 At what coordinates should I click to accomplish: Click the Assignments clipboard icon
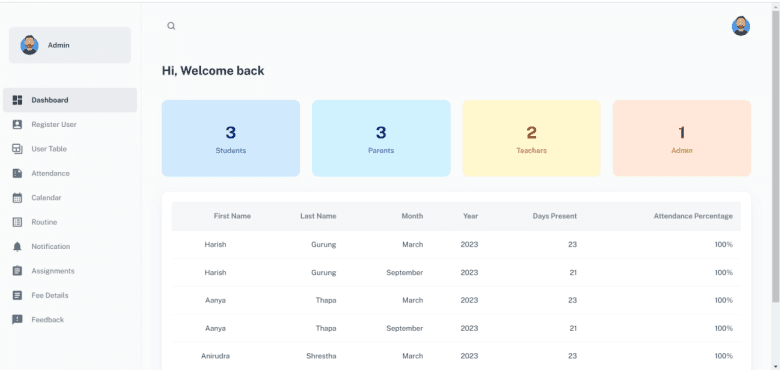[x=17, y=271]
